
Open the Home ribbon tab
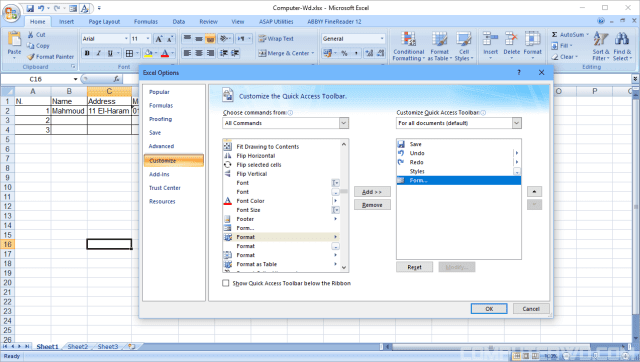tap(38, 22)
